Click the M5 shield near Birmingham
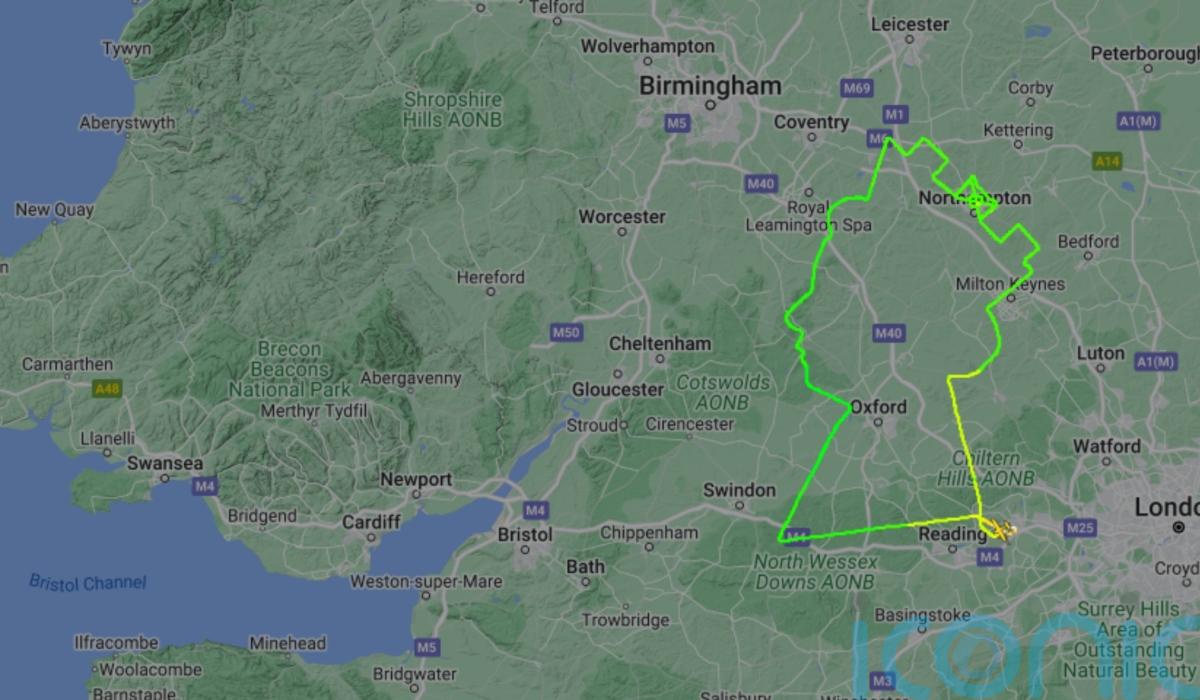The image size is (1200, 700). (x=677, y=122)
